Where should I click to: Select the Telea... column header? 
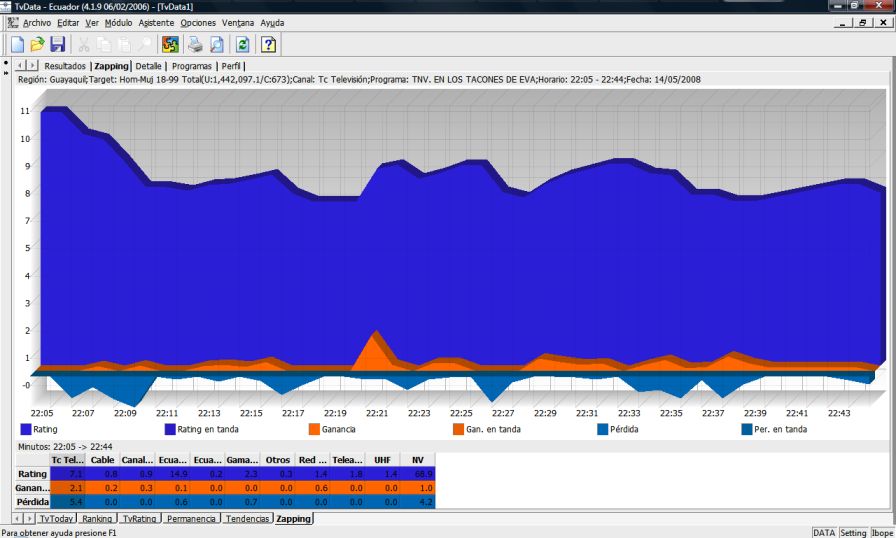347,460
